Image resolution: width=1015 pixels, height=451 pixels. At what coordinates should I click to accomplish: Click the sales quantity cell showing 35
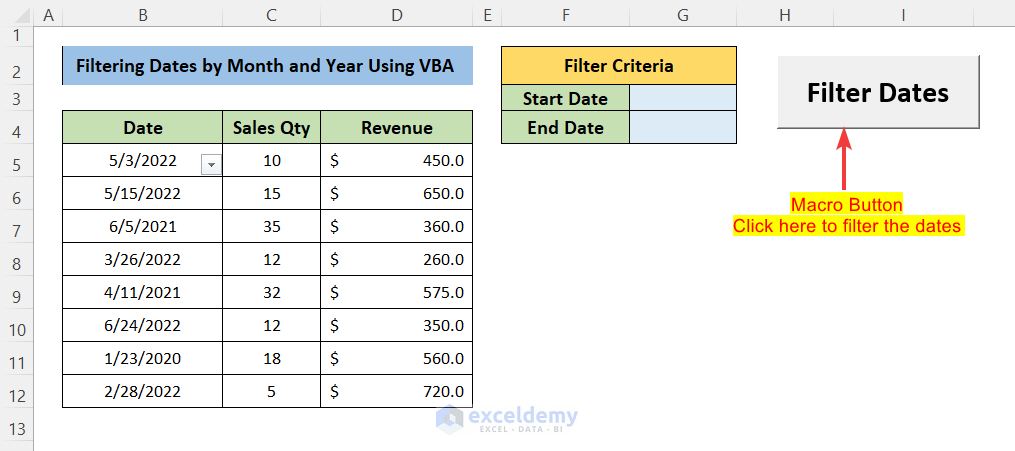pyautogui.click(x=271, y=226)
